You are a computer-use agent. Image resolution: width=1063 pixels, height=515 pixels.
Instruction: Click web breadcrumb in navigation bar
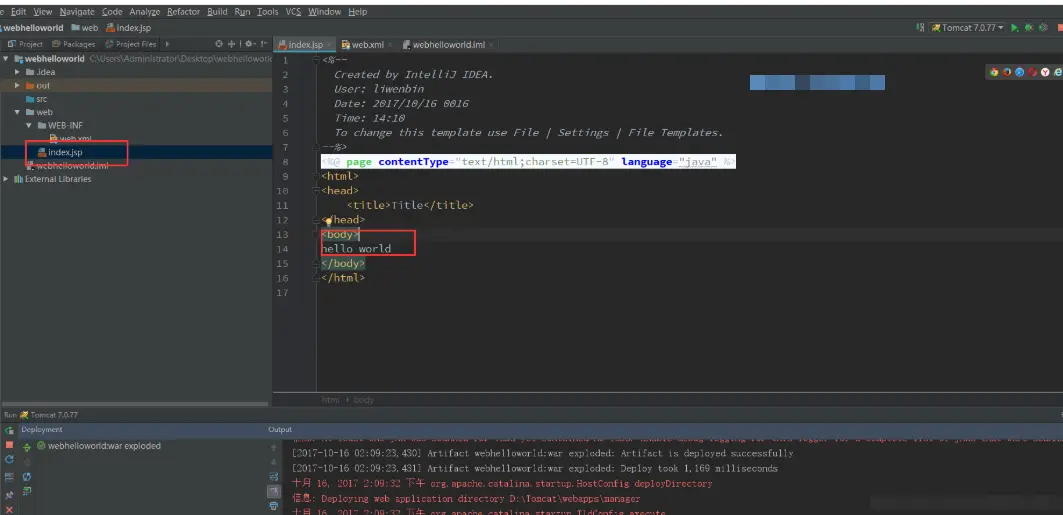pyautogui.click(x=85, y=28)
